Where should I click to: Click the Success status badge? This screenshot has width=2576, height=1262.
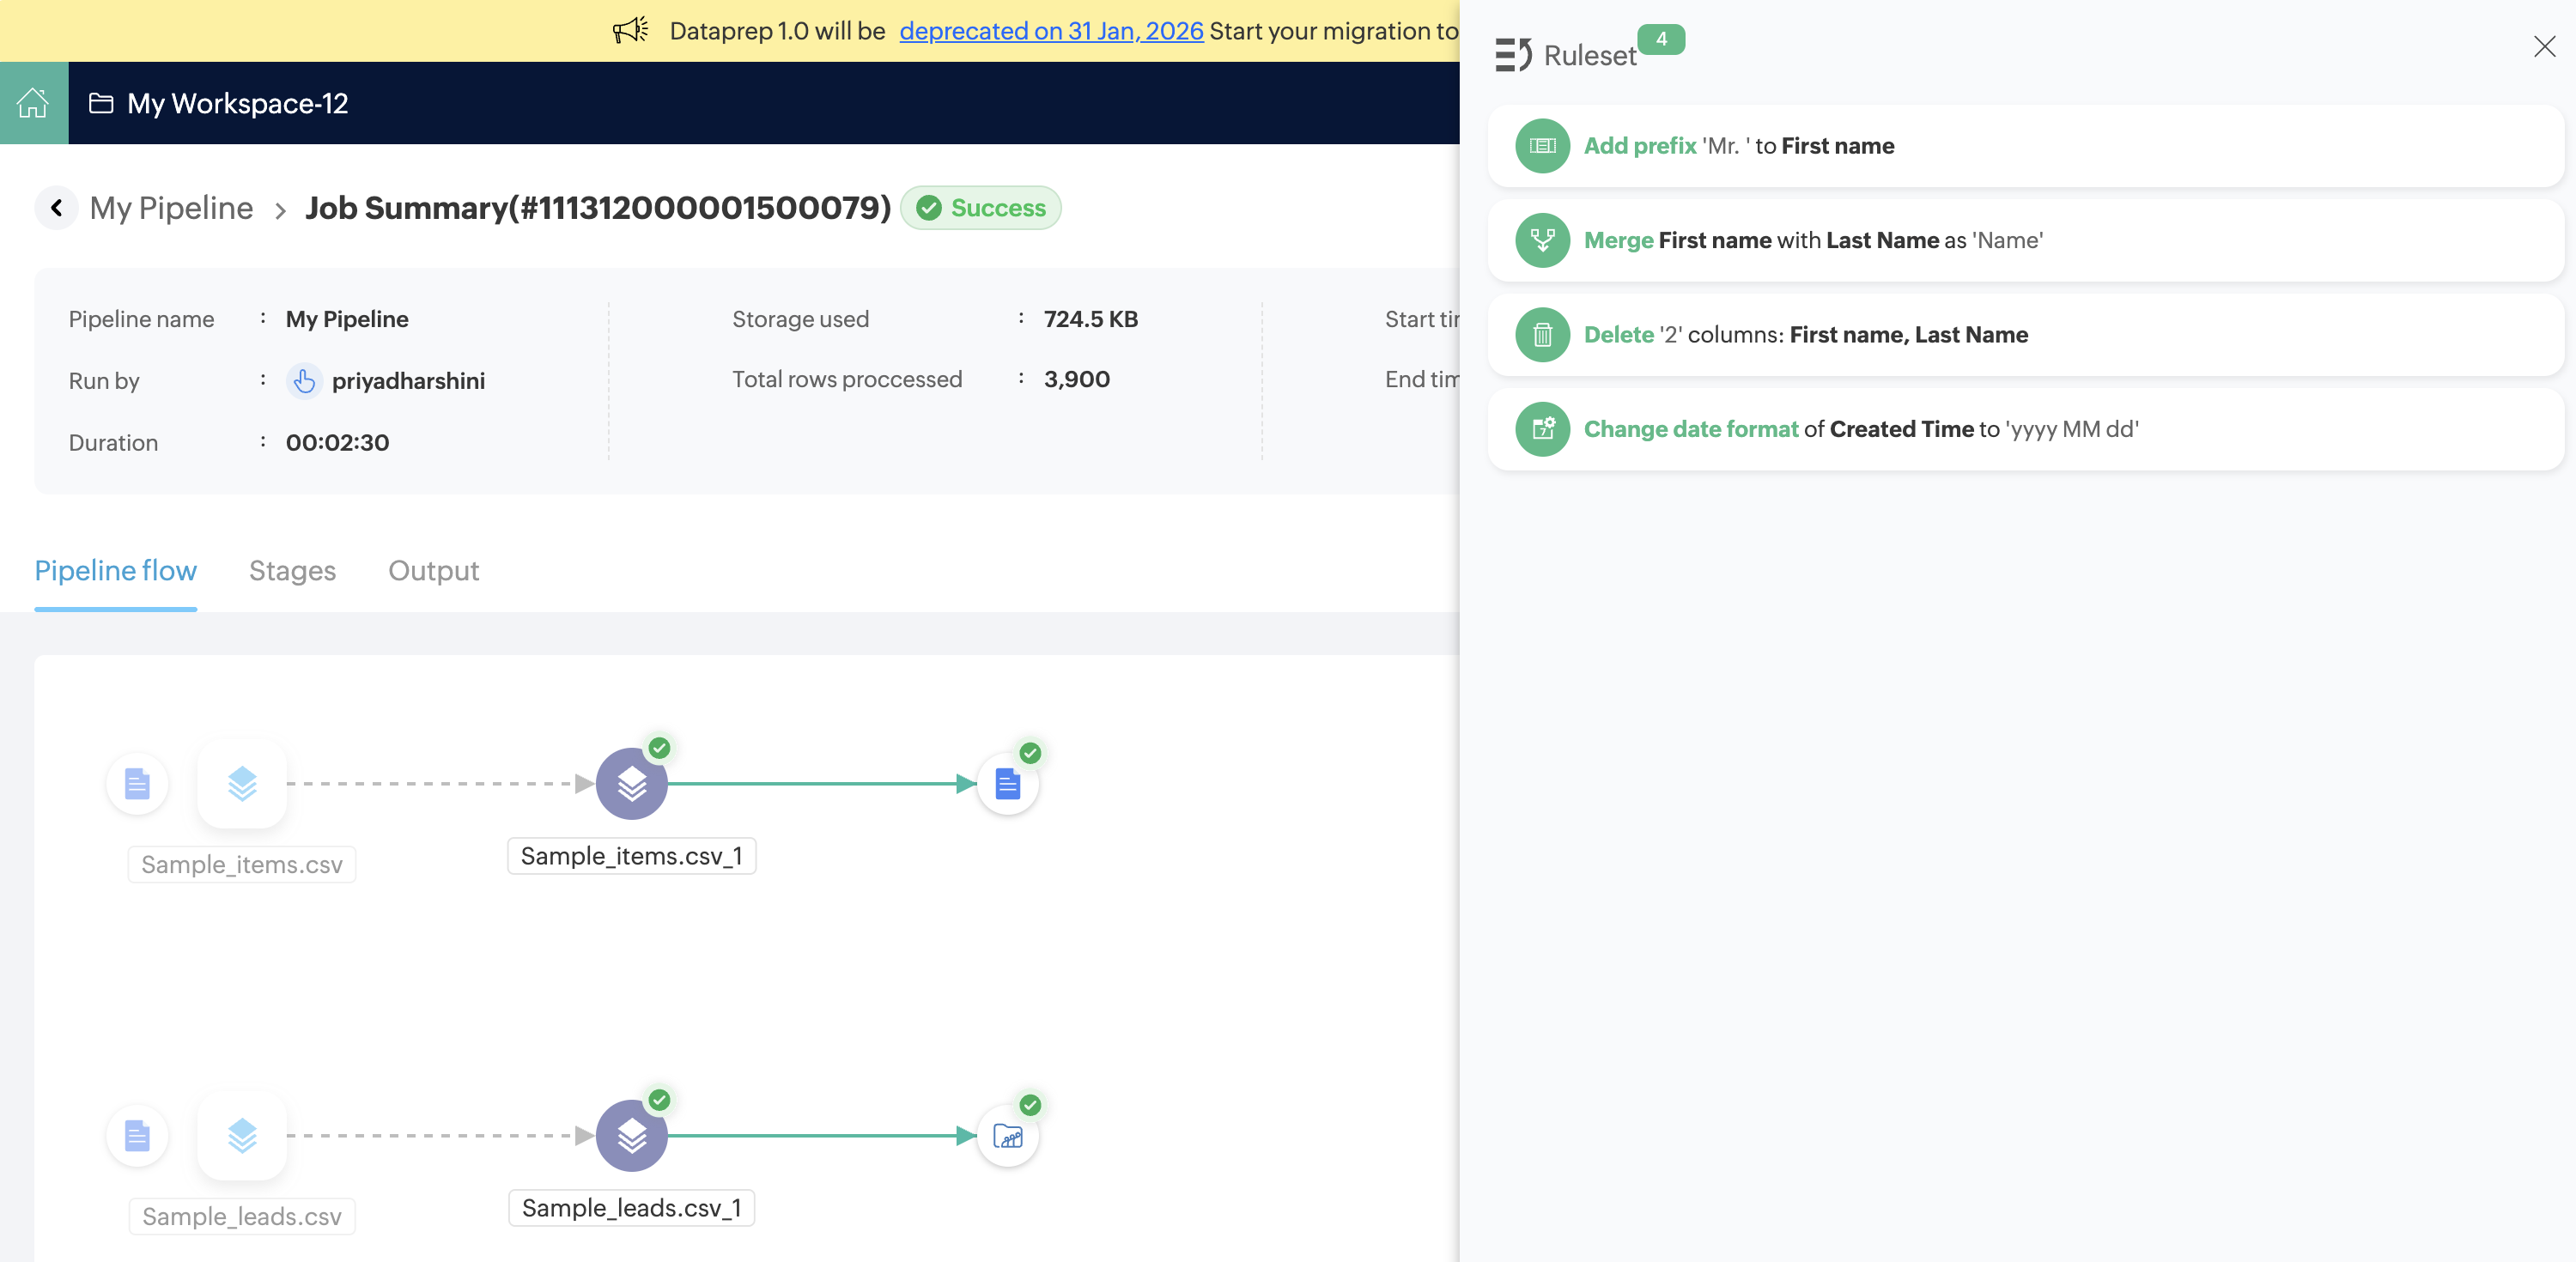click(980, 208)
